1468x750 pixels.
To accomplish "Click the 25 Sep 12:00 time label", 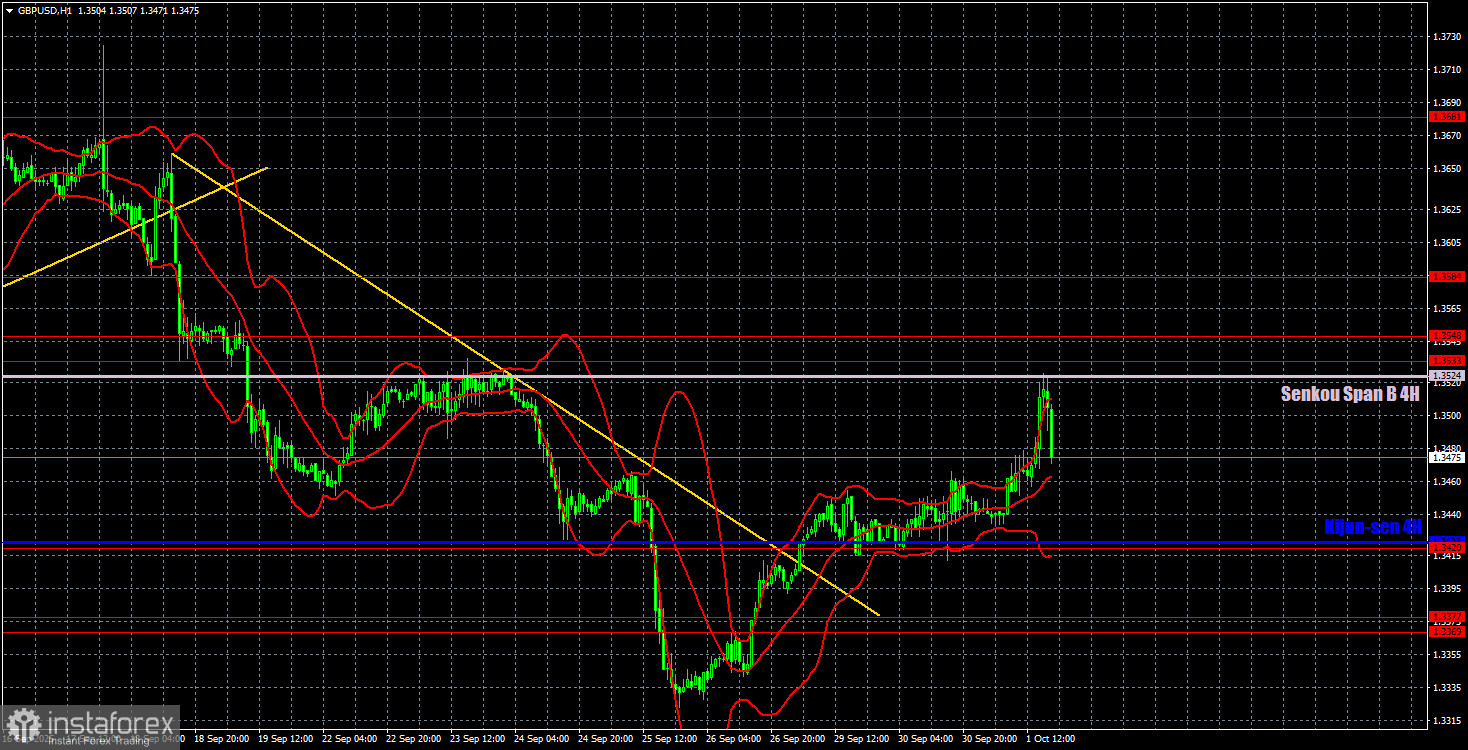I will (668, 739).
